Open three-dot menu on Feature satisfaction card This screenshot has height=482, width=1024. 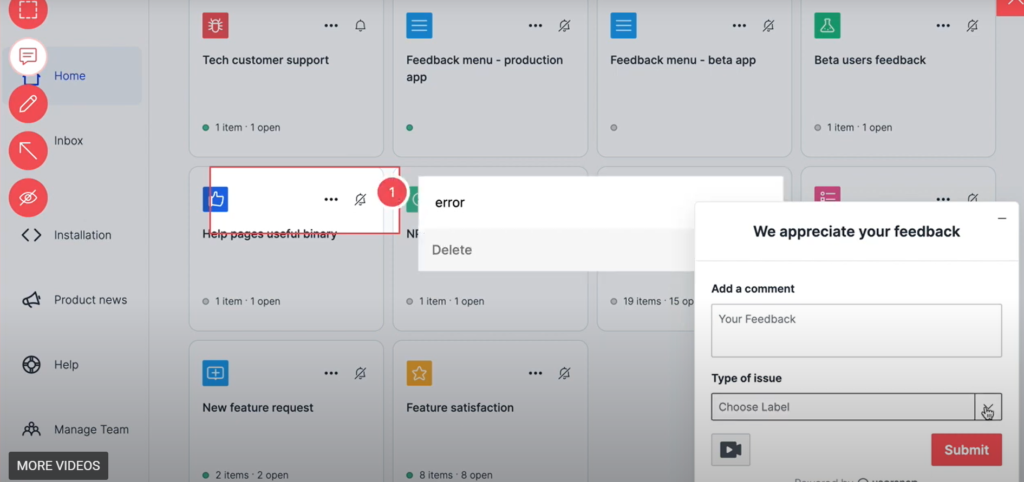click(535, 373)
